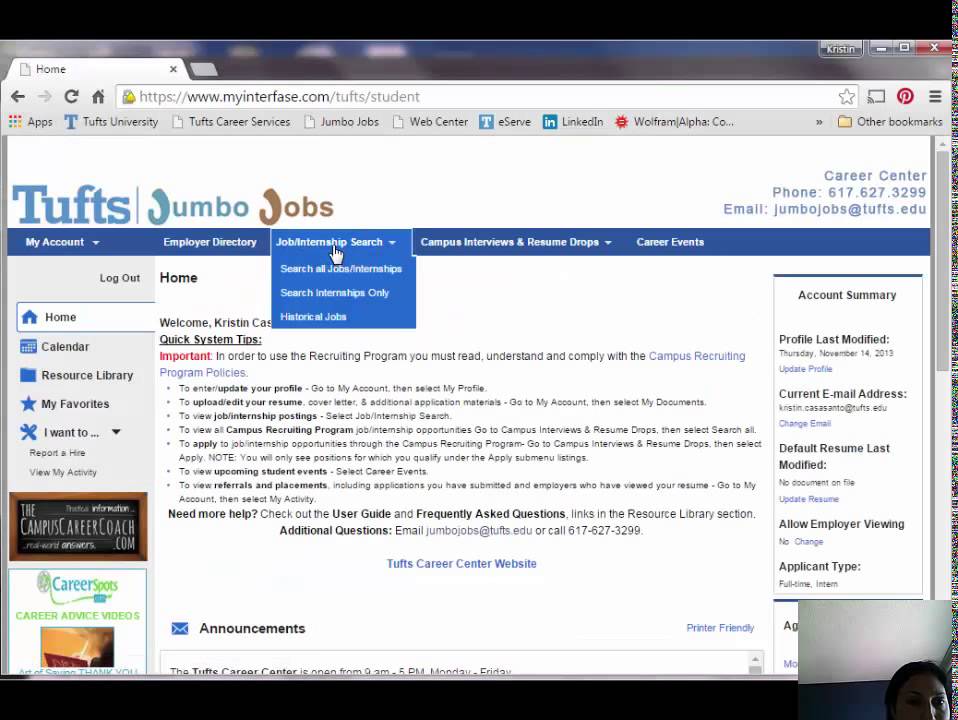The image size is (958, 720).
Task: Bookmark page with star icon
Action: pyautogui.click(x=846, y=97)
